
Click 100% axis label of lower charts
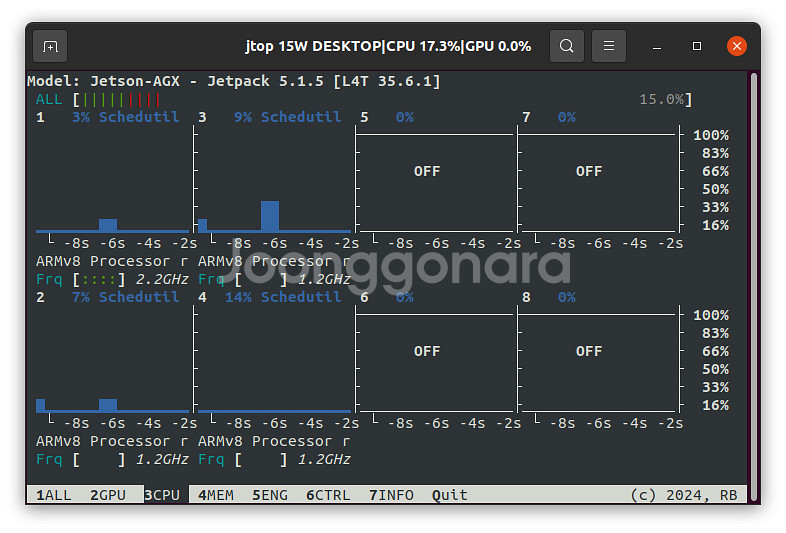711,315
